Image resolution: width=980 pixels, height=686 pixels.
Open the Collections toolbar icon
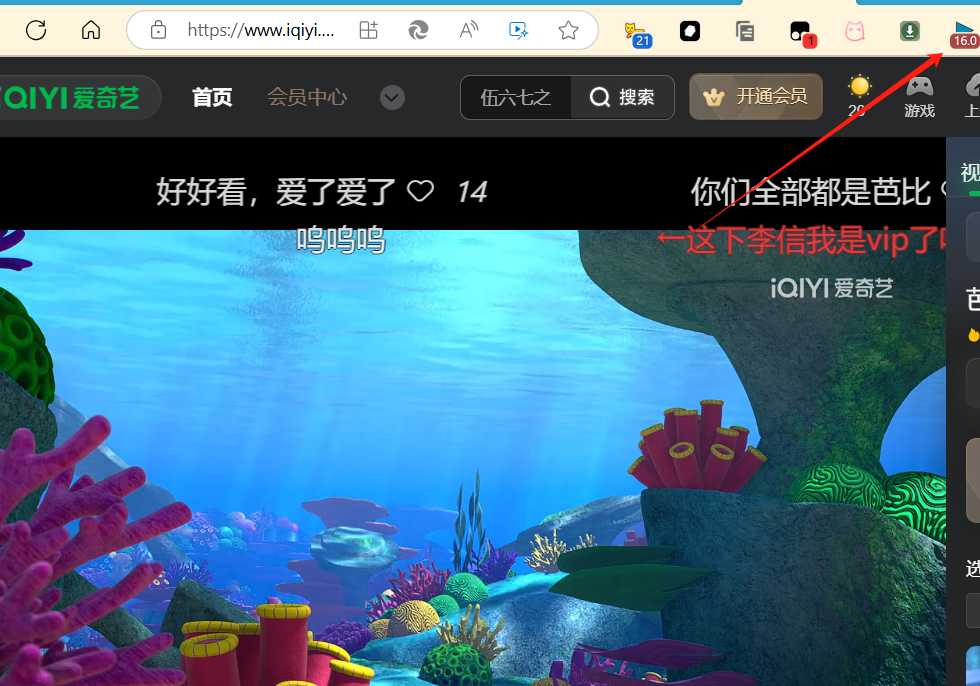[744, 31]
